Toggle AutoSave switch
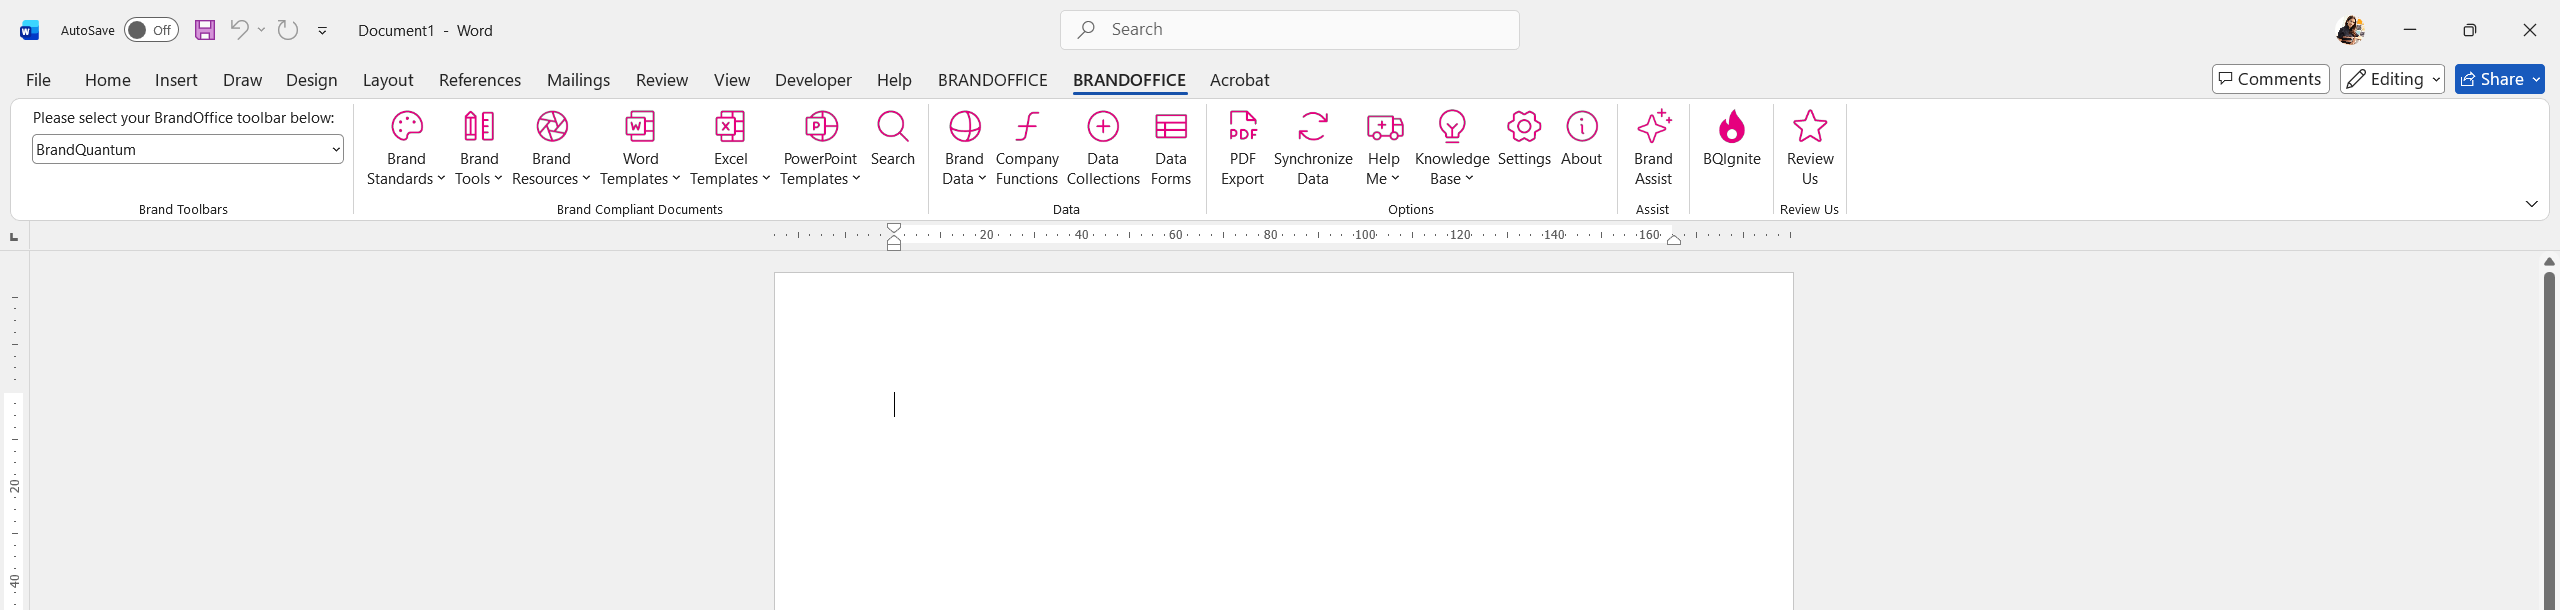The height and width of the screenshot is (610, 2560). click(x=151, y=30)
